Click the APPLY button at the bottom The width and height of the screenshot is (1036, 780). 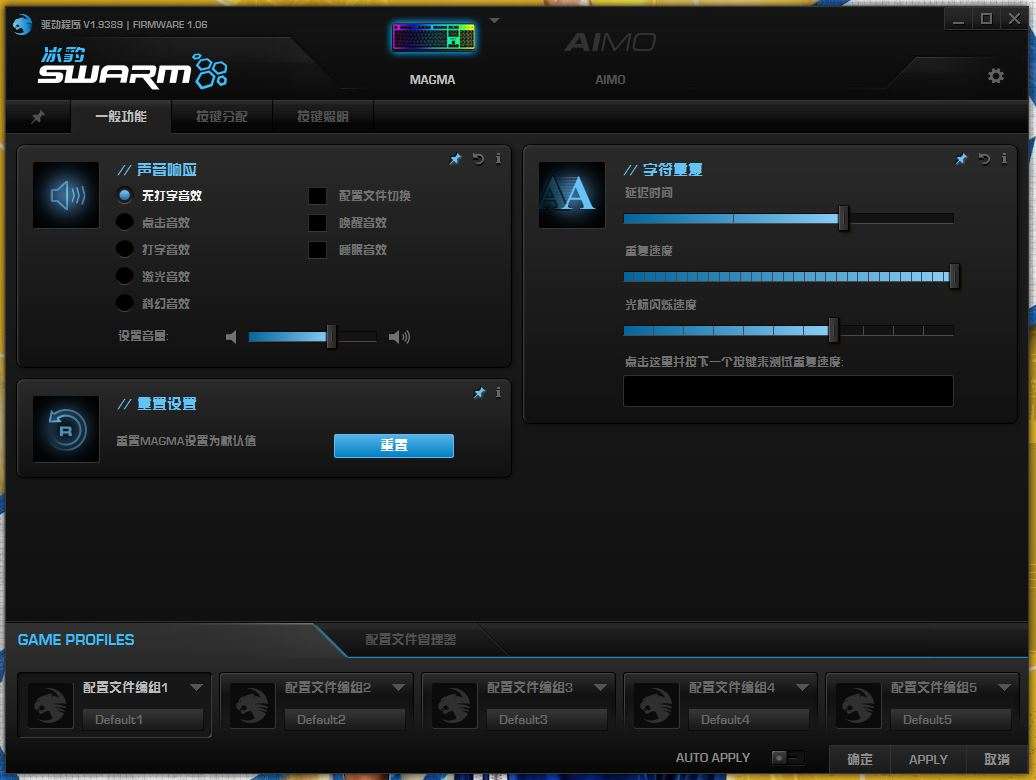pyautogui.click(x=927, y=760)
